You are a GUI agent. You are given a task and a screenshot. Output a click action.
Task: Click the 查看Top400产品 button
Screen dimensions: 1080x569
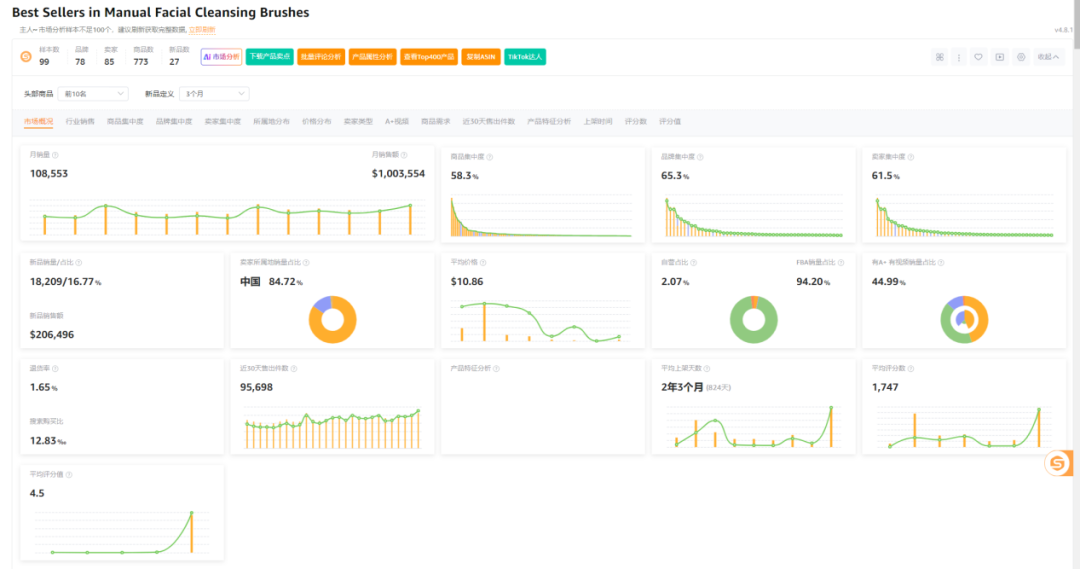[x=429, y=56]
